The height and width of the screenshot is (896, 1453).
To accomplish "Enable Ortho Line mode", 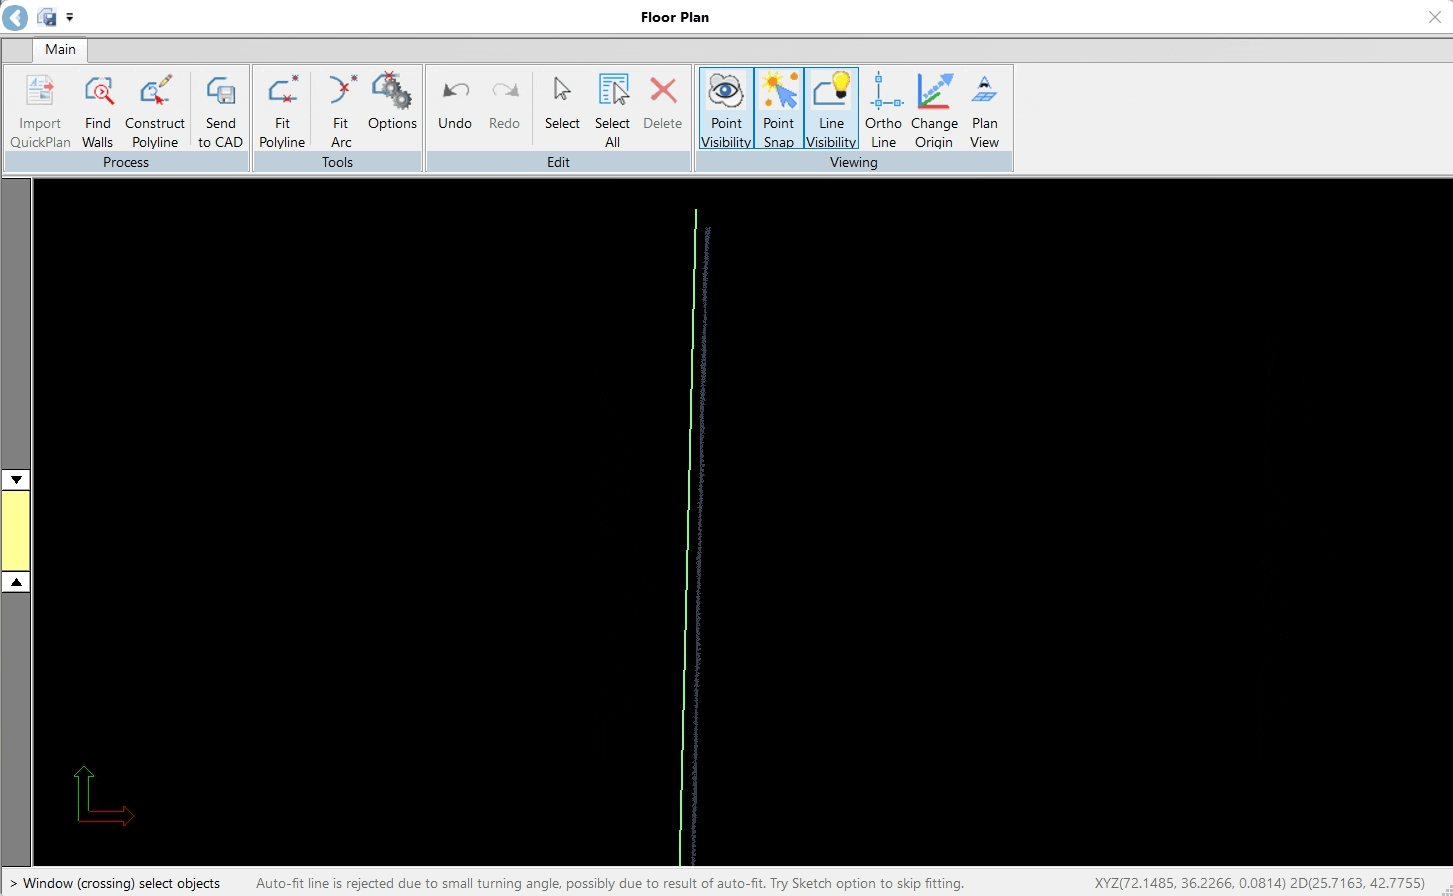I will [883, 108].
